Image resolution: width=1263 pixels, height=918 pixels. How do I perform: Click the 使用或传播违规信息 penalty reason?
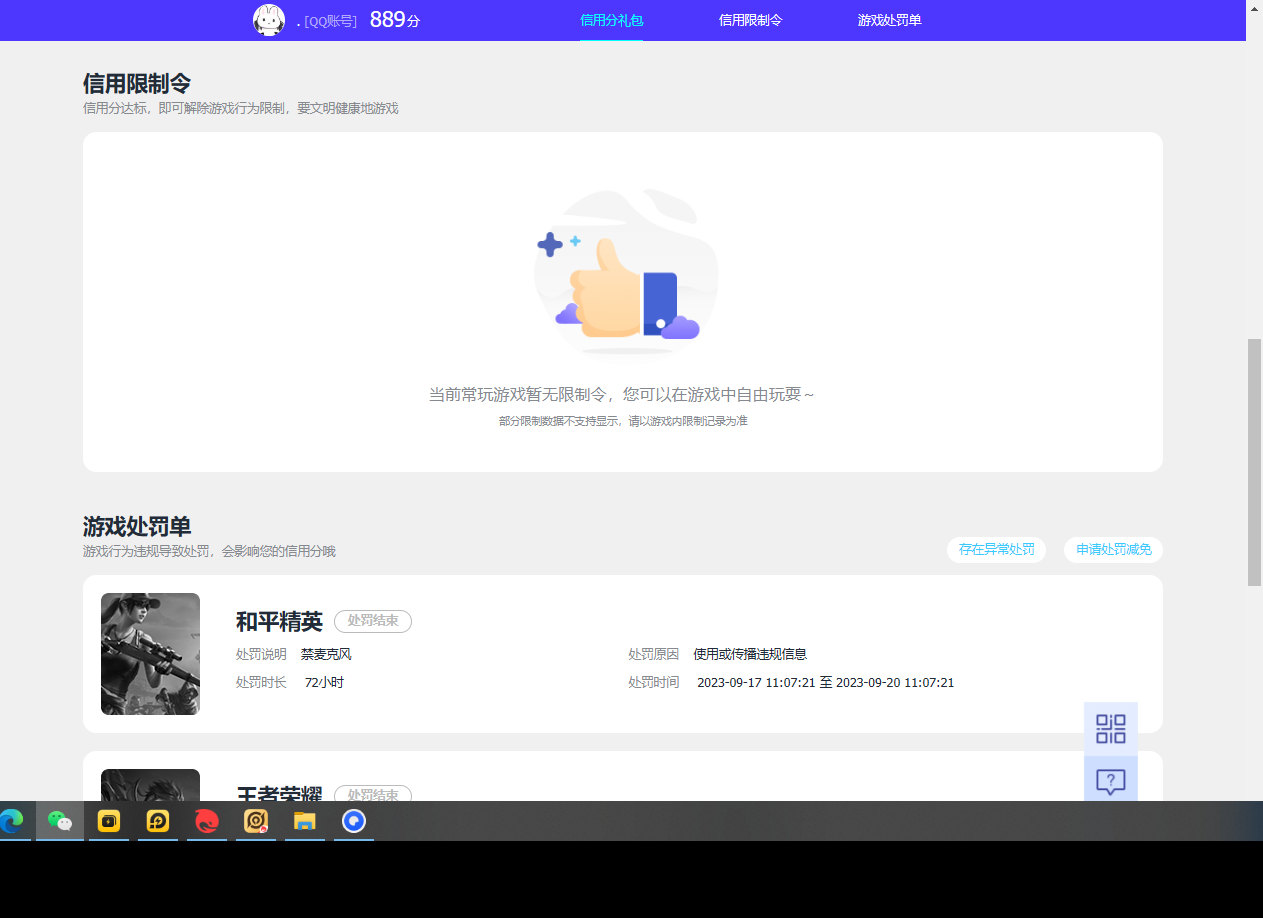click(x=750, y=654)
